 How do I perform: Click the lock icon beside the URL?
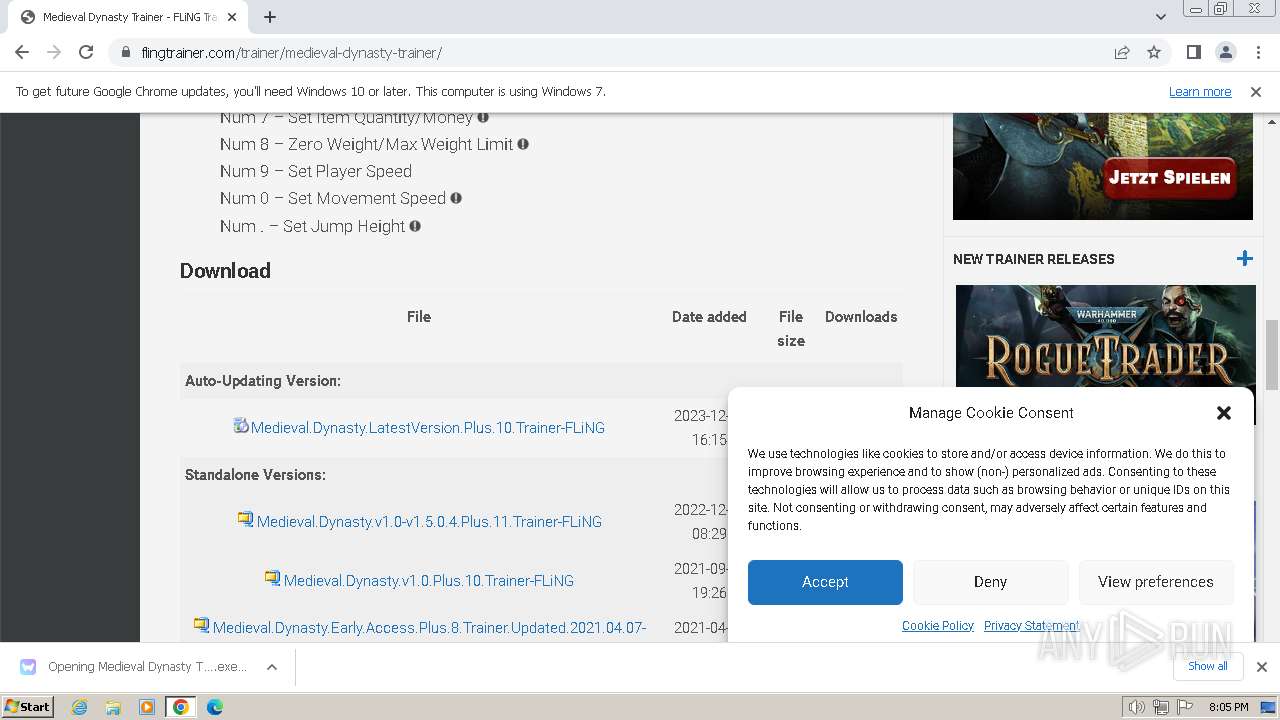(x=125, y=52)
